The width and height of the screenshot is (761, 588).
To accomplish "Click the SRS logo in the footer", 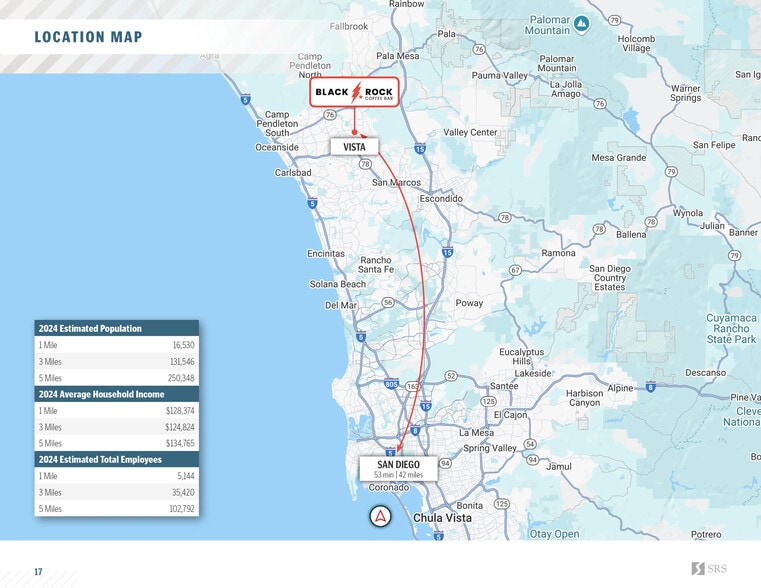I will point(709,569).
